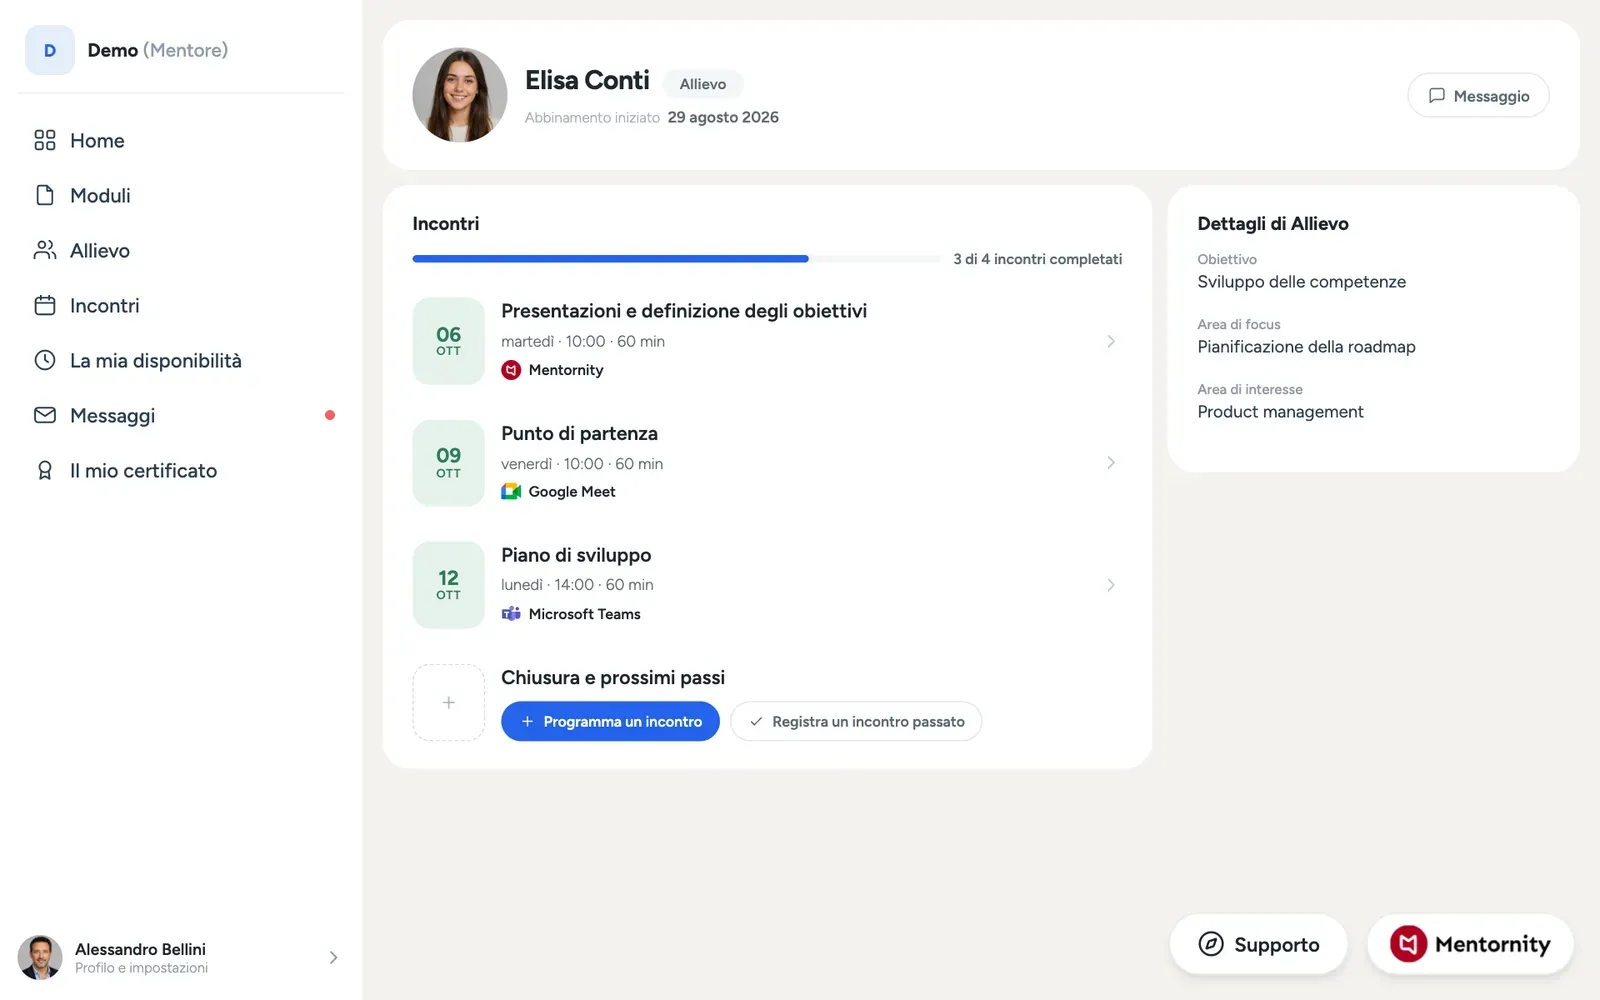Open the Supporto button
The width and height of the screenshot is (1600, 1000).
point(1258,944)
